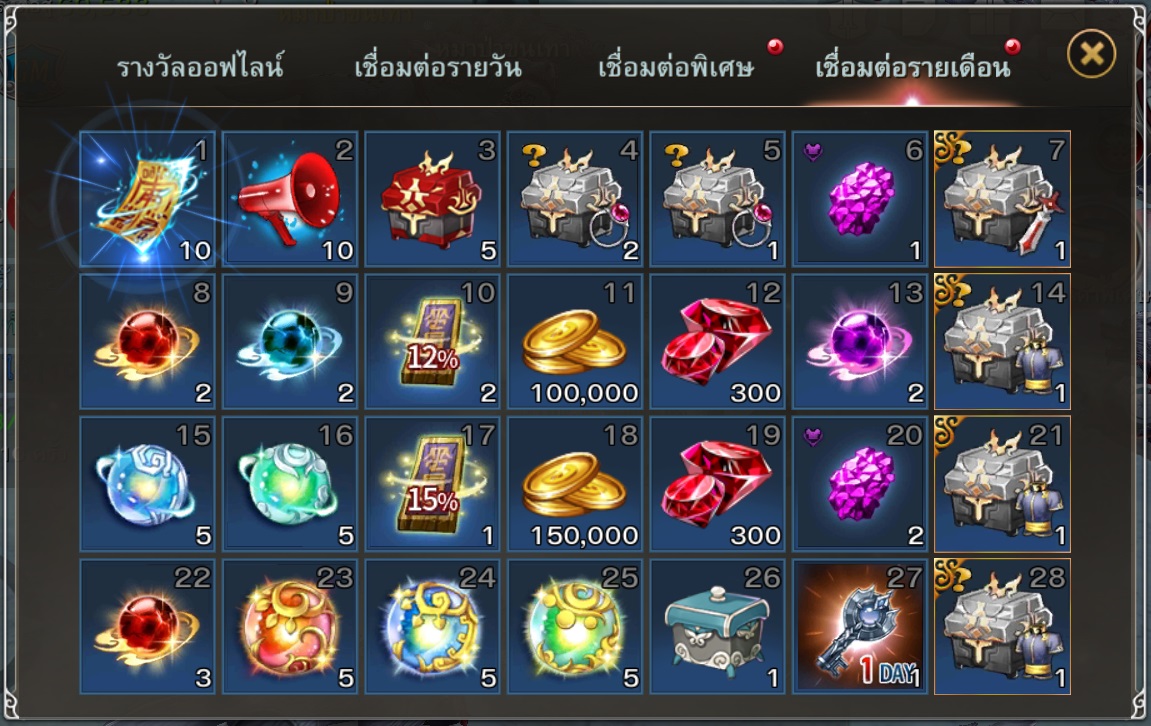Switch to the เชื่อมต่อพิเศษ tab
The height and width of the screenshot is (726, 1151).
[x=675, y=67]
